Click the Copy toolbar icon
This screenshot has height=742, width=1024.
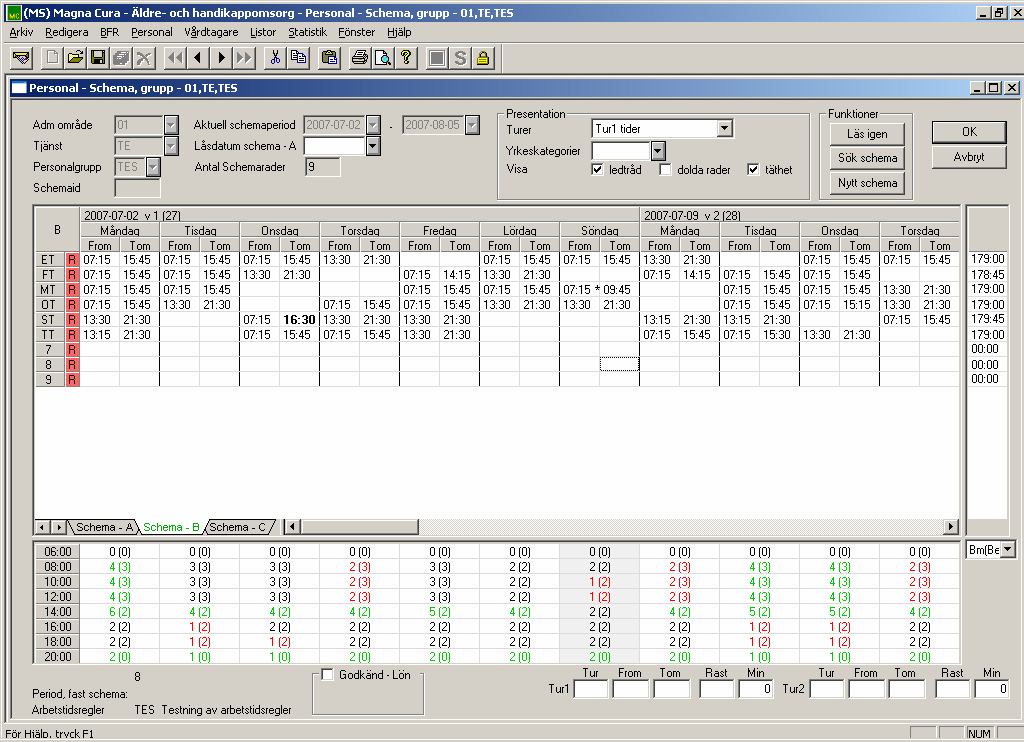click(x=298, y=58)
